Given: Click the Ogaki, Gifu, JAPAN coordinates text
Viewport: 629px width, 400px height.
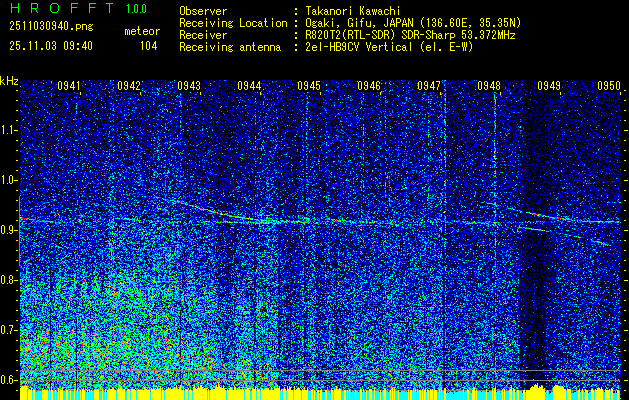Looking at the screenshot, I should coord(413,23).
